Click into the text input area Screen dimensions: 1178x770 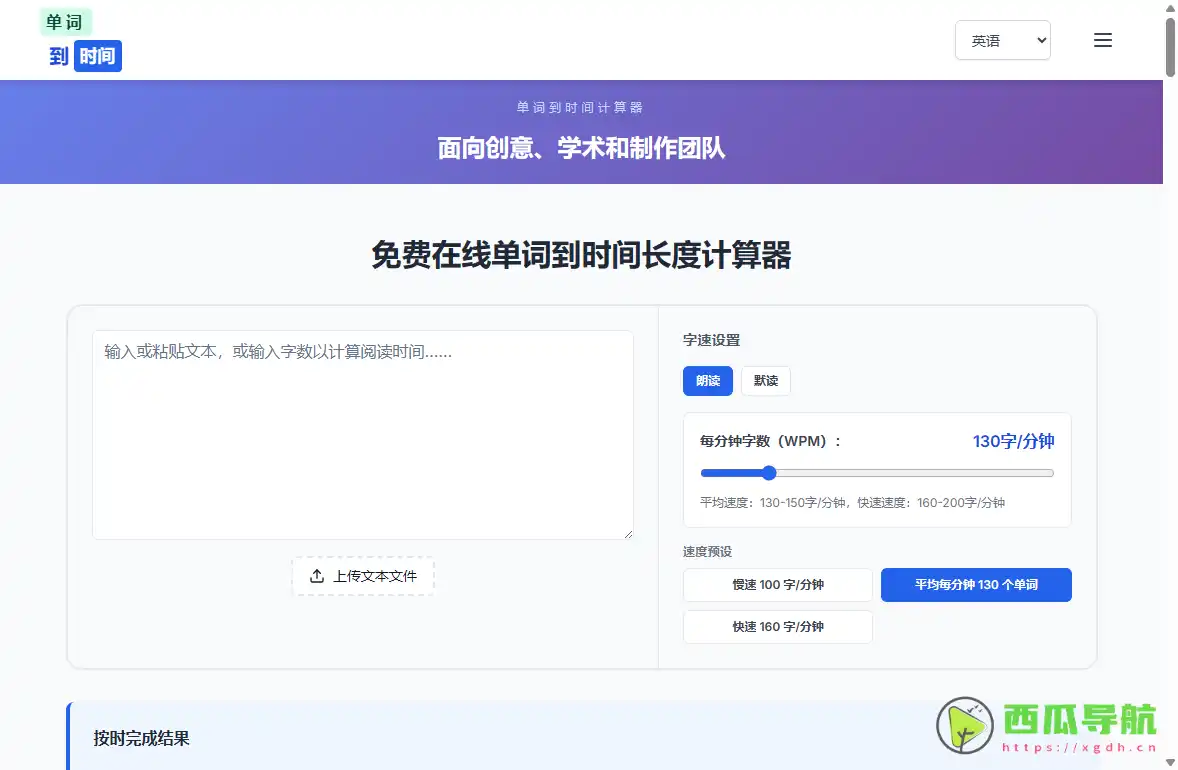(x=363, y=435)
